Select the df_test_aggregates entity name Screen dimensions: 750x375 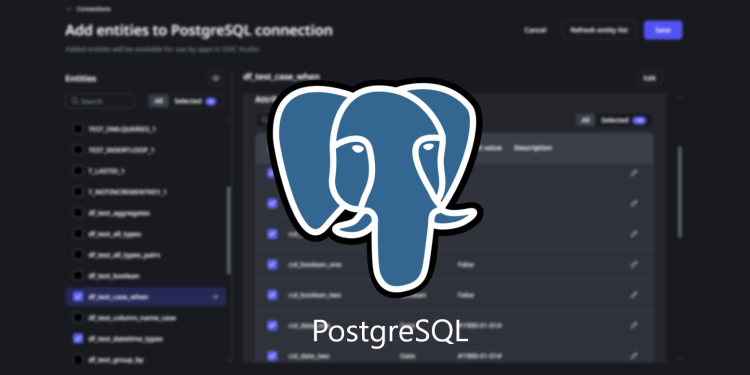click(119, 213)
